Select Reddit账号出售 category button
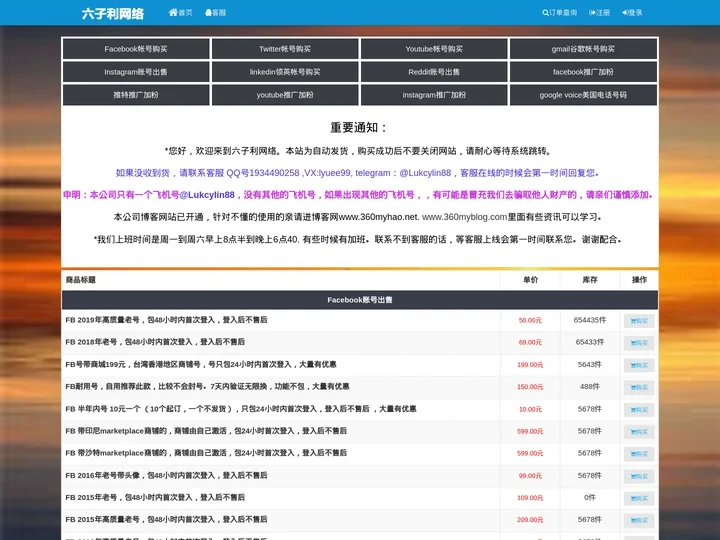 click(434, 72)
